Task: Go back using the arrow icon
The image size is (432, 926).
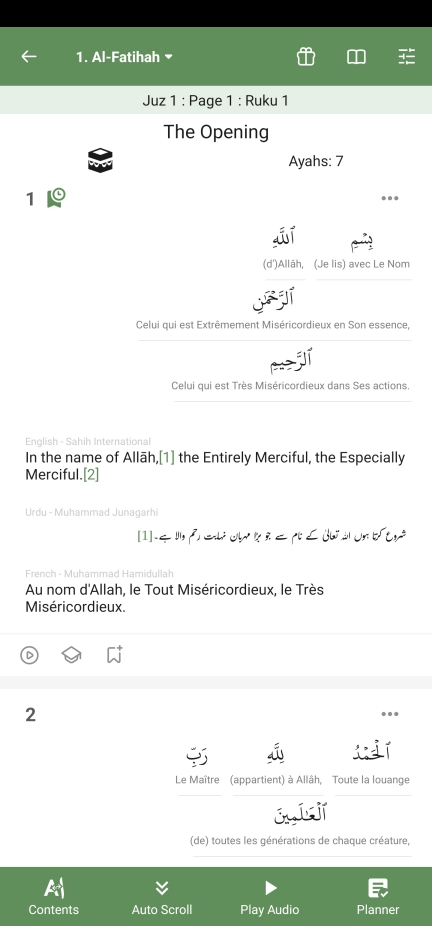Action: click(x=29, y=57)
